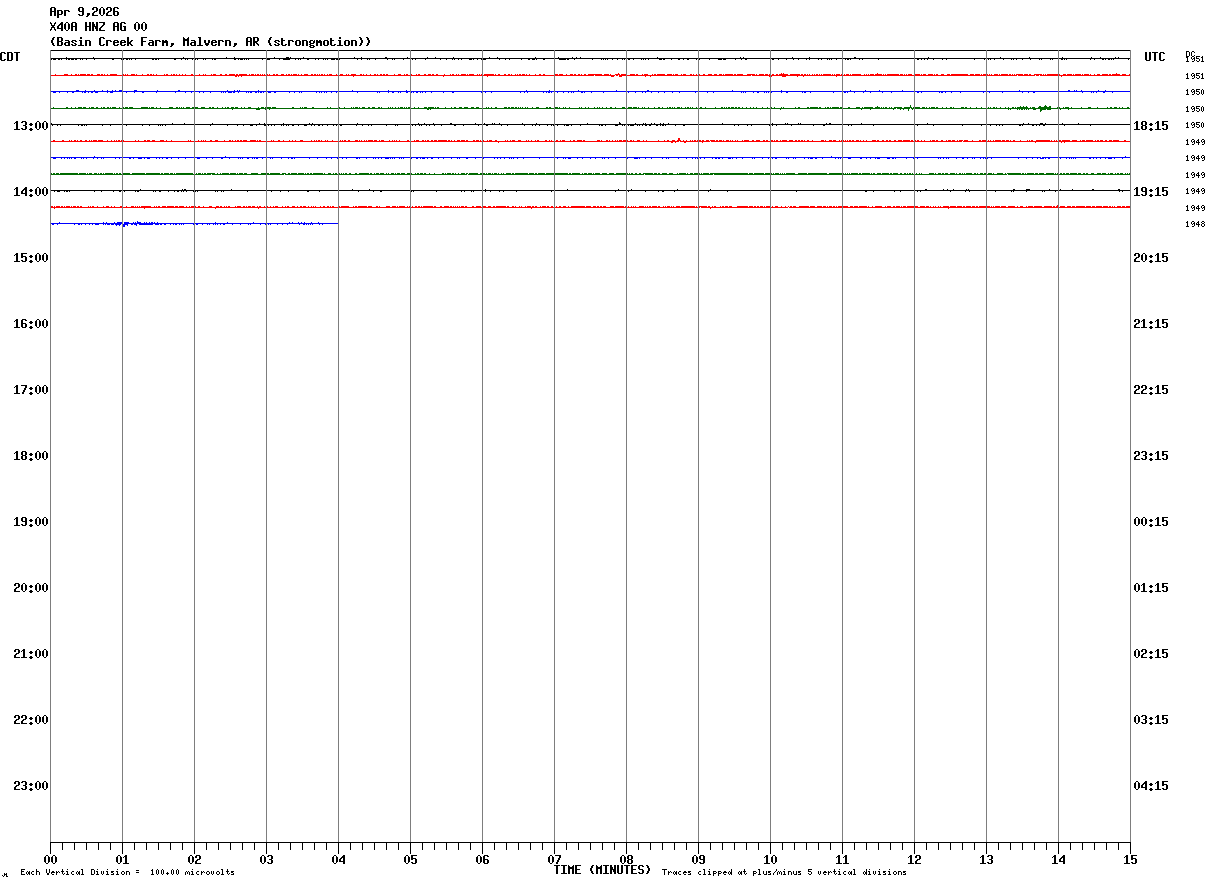This screenshot has width=1210, height=886.
Task: Click the '13' minute axis label
Action: (x=986, y=859)
